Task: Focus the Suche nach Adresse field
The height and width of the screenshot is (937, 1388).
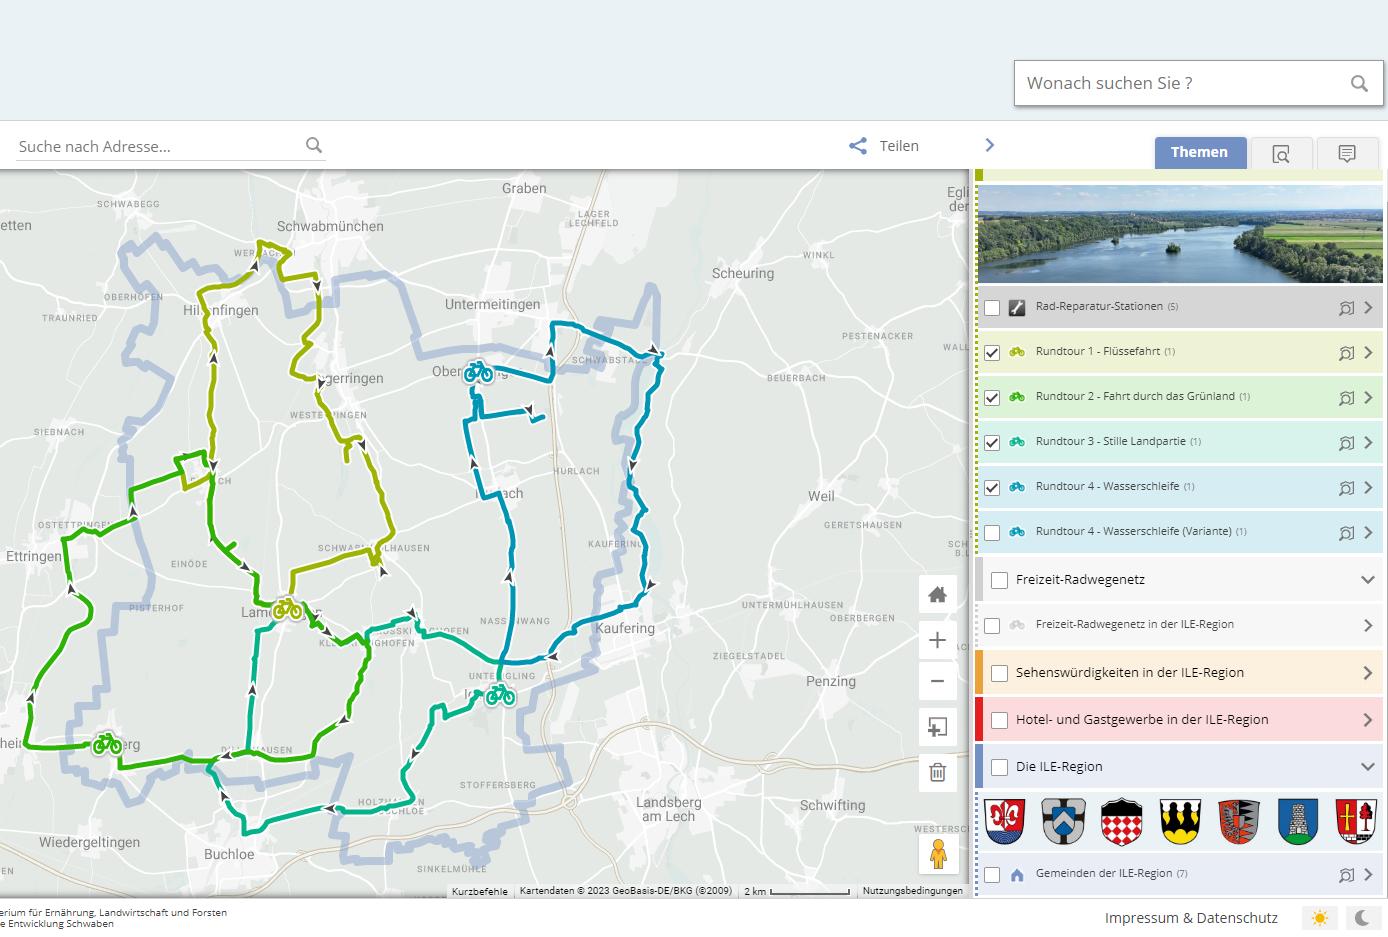Action: [160, 146]
